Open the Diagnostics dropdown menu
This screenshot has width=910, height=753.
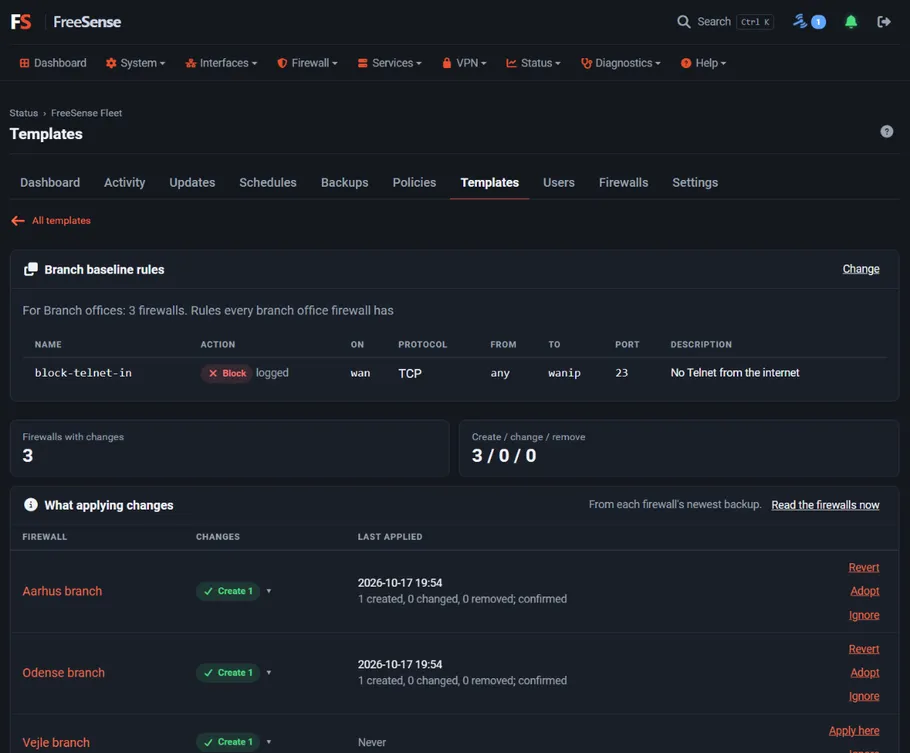click(621, 63)
